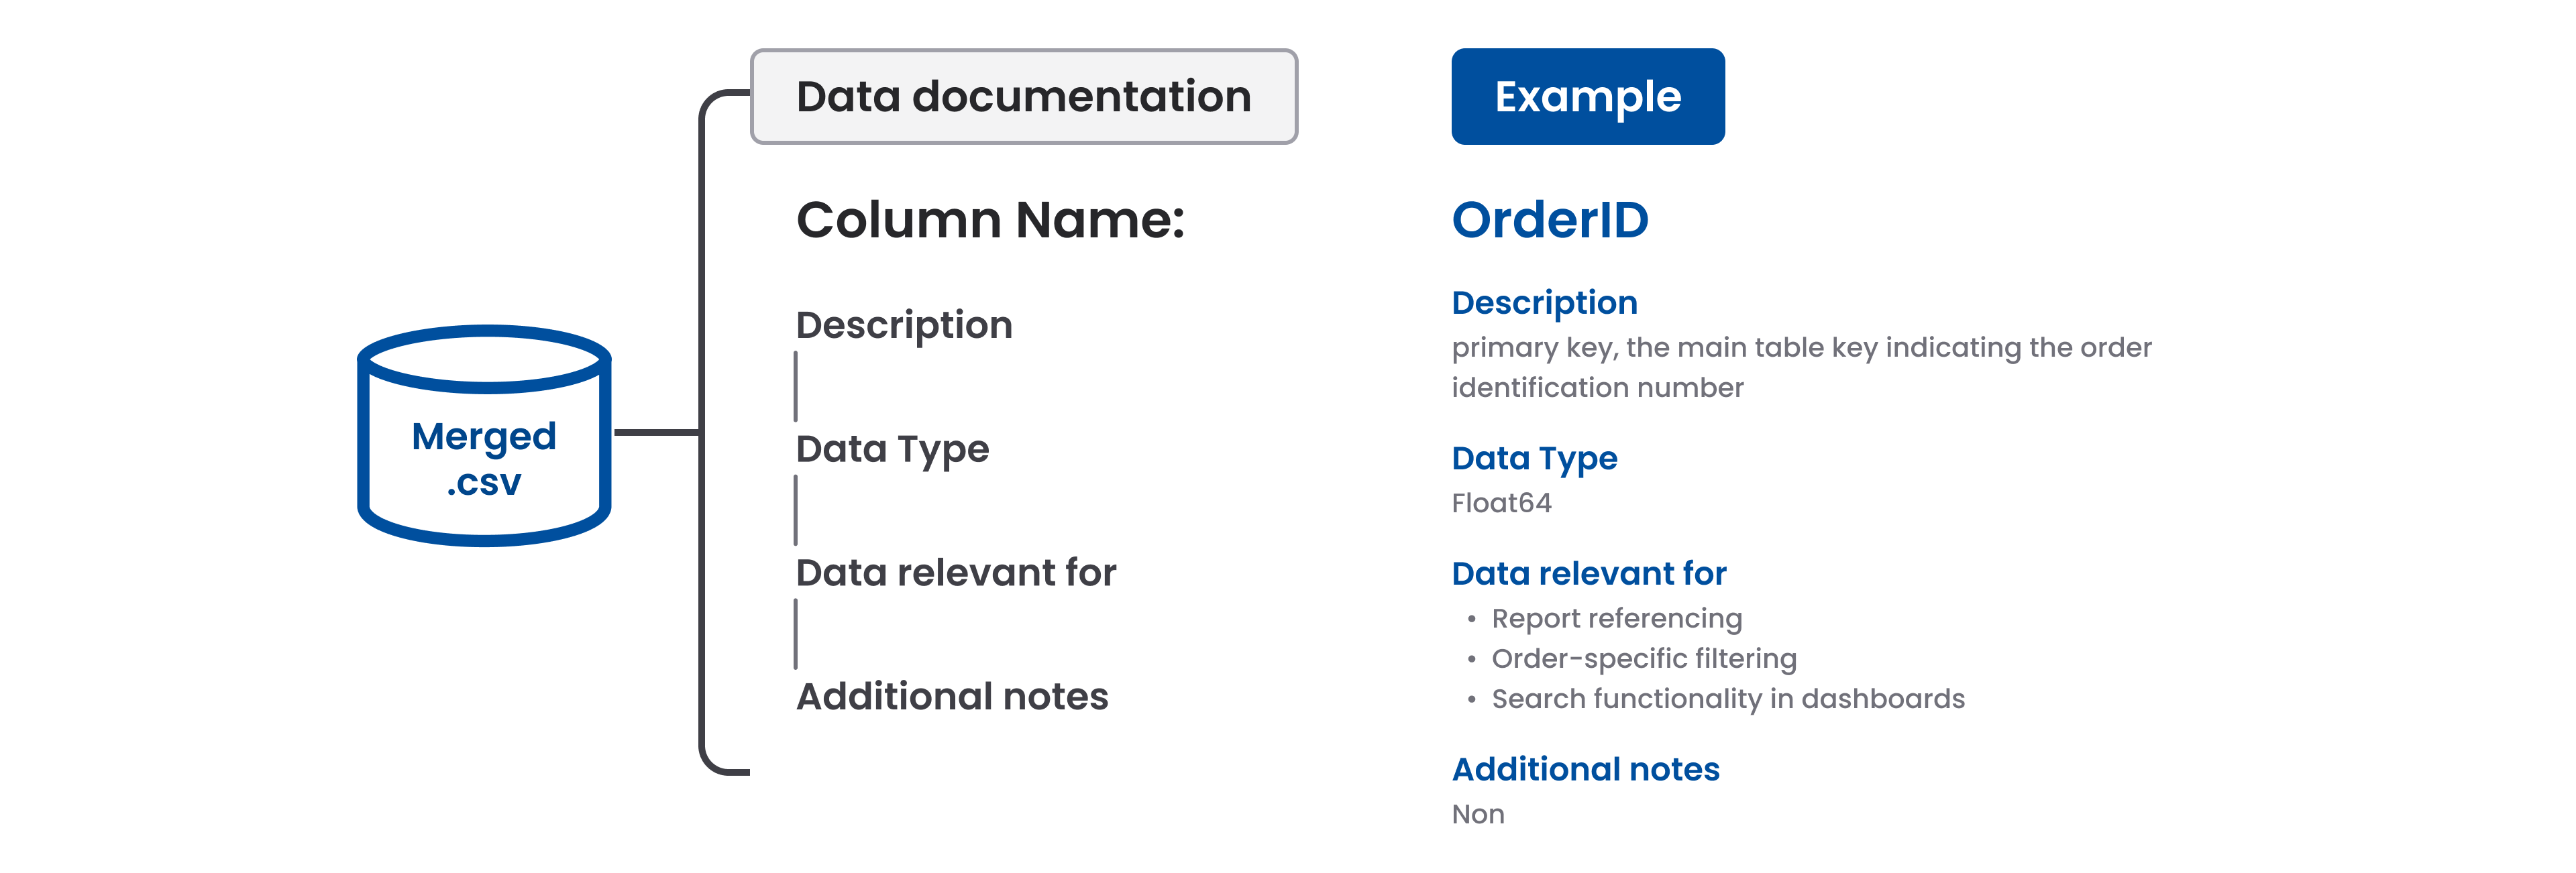The width and height of the screenshot is (2576, 873).
Task: Click the Order-specific filtering bullet item
Action: coord(1643,659)
